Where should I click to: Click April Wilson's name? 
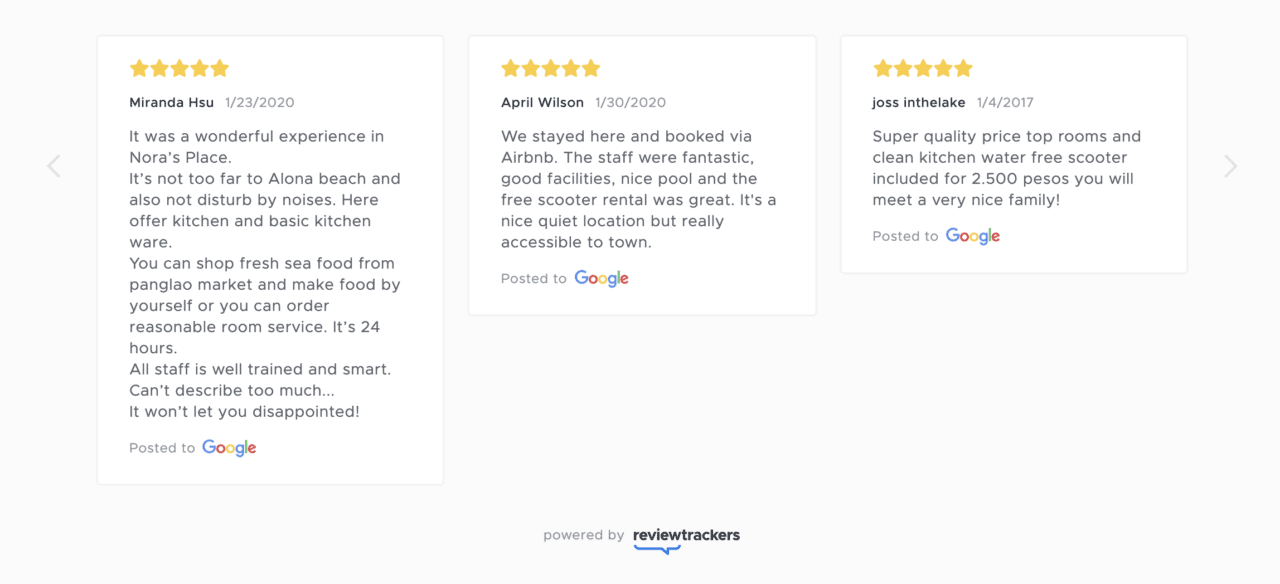pos(541,102)
